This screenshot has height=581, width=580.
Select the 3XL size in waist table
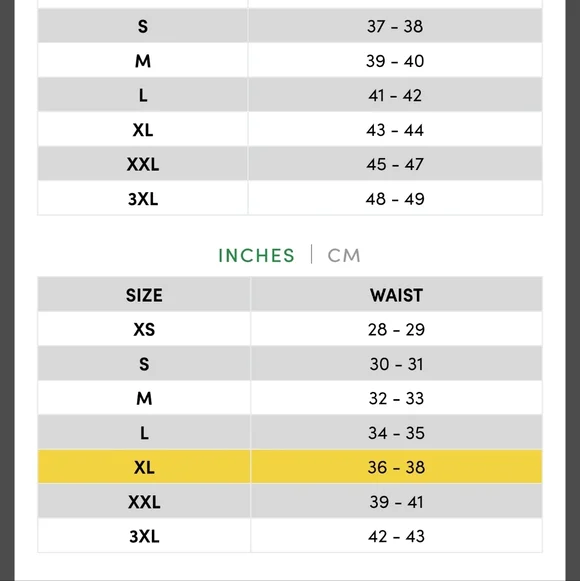pyautogui.click(x=144, y=536)
